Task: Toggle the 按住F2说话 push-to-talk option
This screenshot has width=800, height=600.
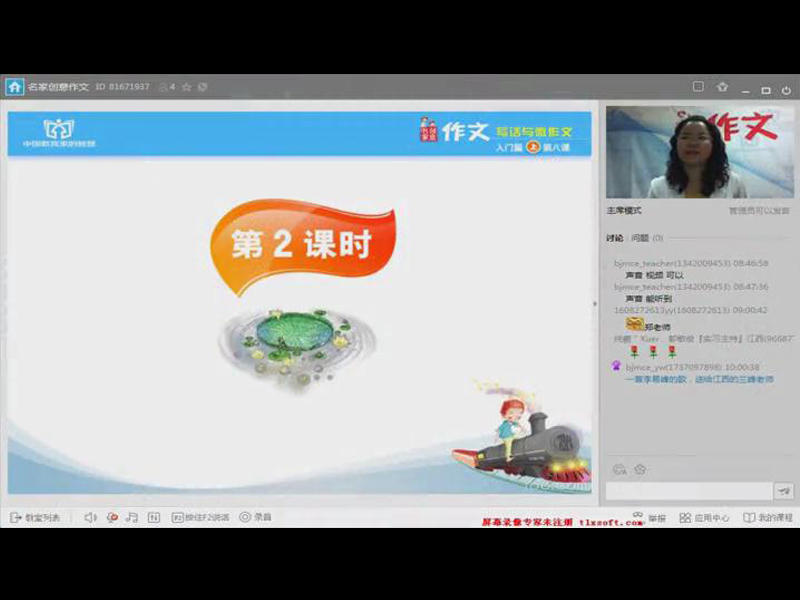Action: (200, 517)
